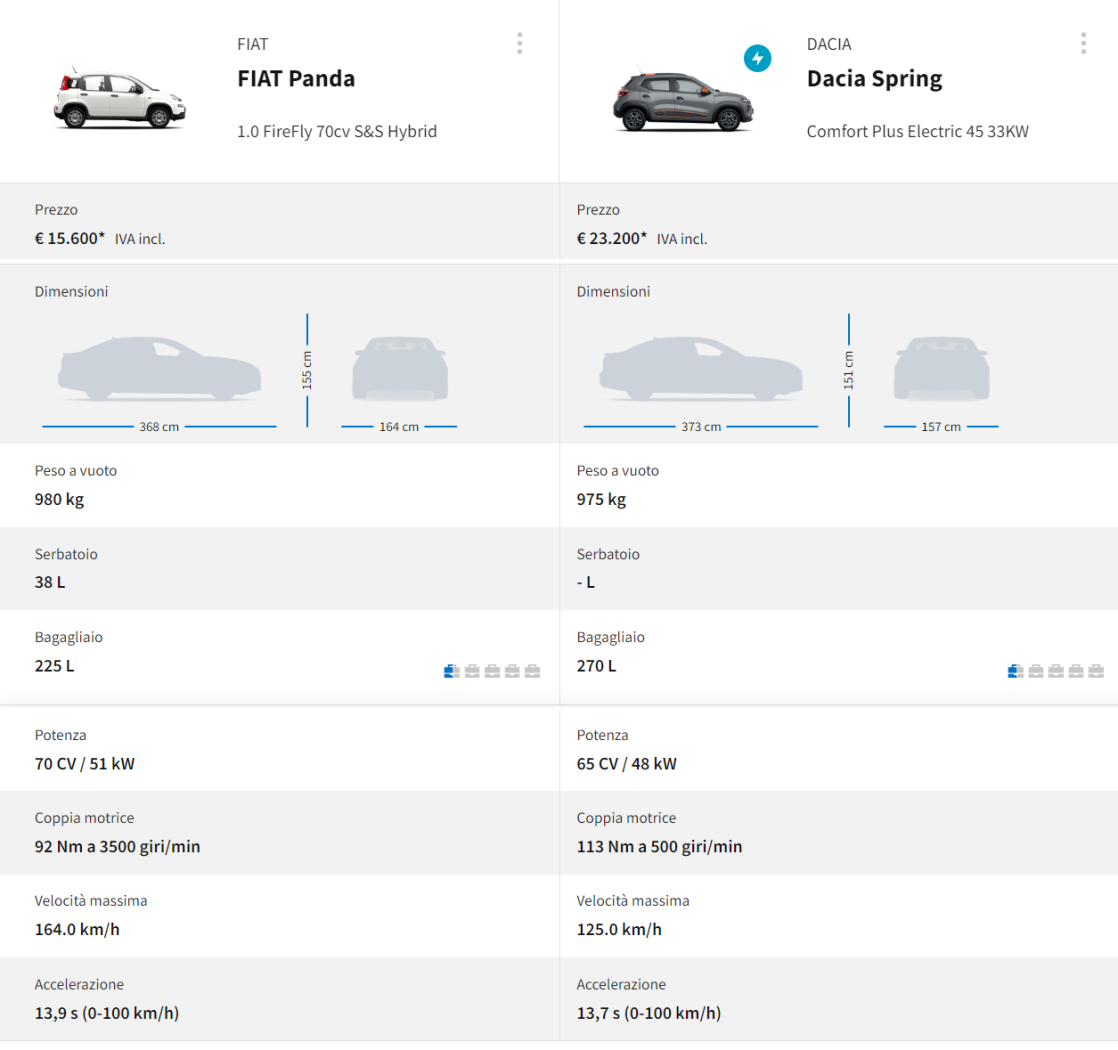Screen dimensions: 1118x1050
Task: Click the blue electric lightning badge
Action: pyautogui.click(x=757, y=59)
